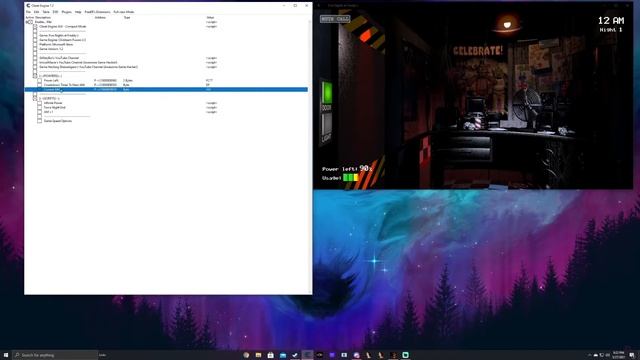Open Mail app from the taskbar
Image resolution: width=640 pixels, height=360 pixels.
tap(283, 355)
